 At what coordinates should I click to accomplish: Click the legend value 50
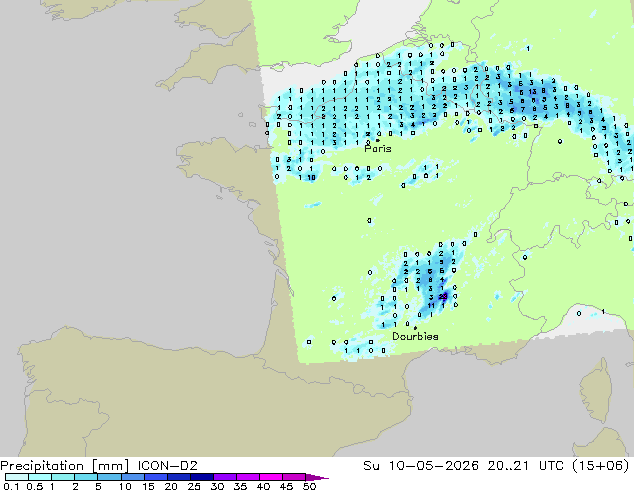pyautogui.click(x=309, y=486)
